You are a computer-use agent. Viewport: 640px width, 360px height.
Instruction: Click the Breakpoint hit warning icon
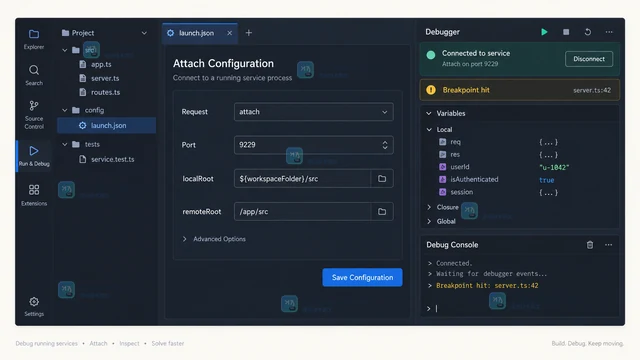click(431, 90)
